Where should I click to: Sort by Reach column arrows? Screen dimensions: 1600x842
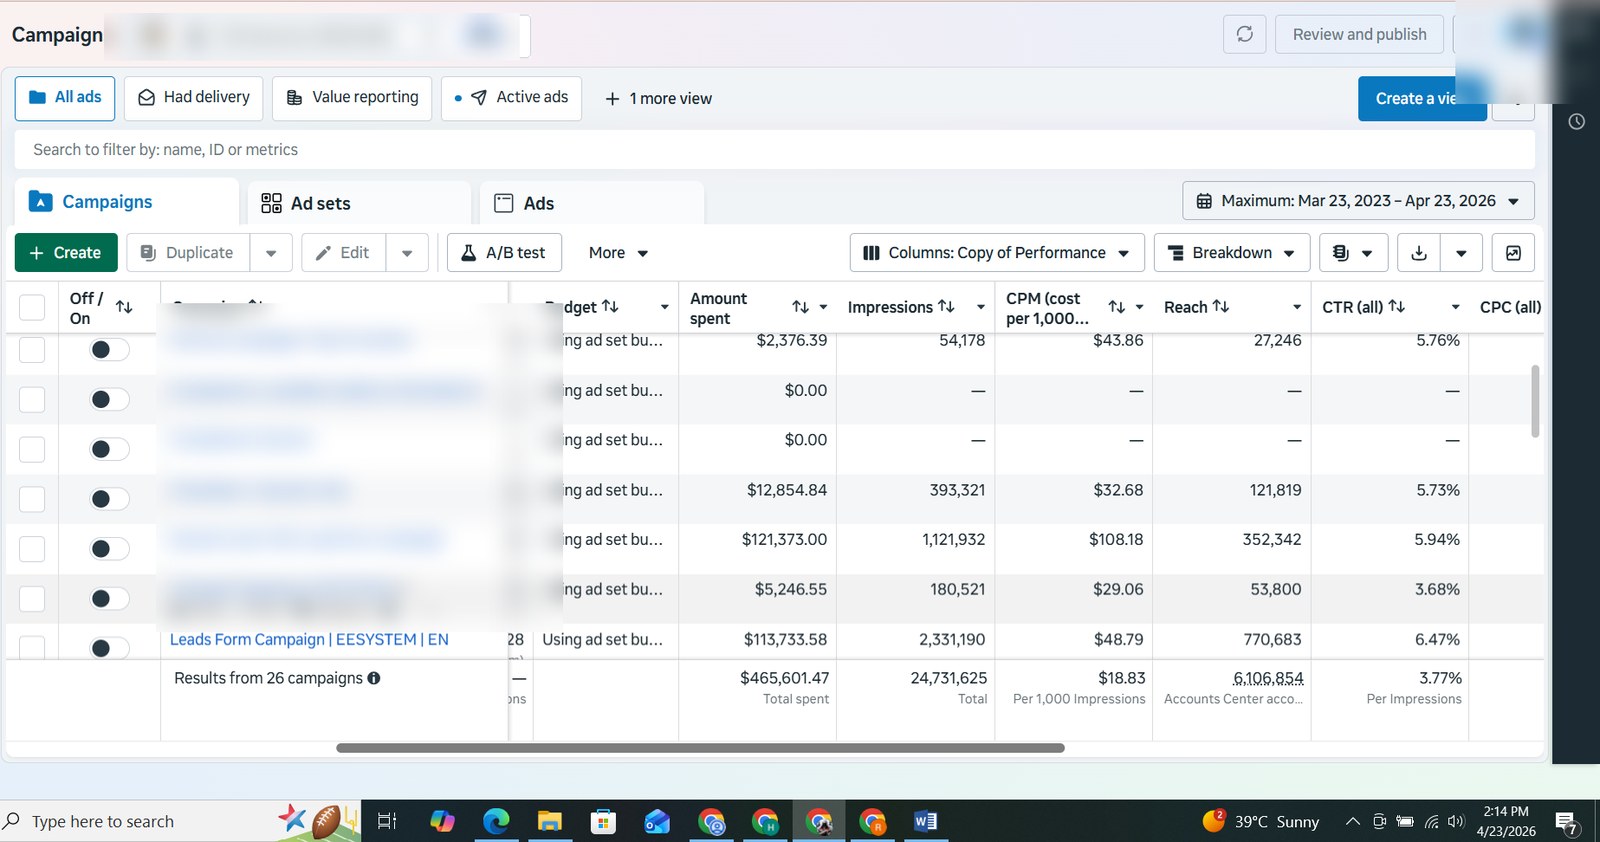(1221, 306)
